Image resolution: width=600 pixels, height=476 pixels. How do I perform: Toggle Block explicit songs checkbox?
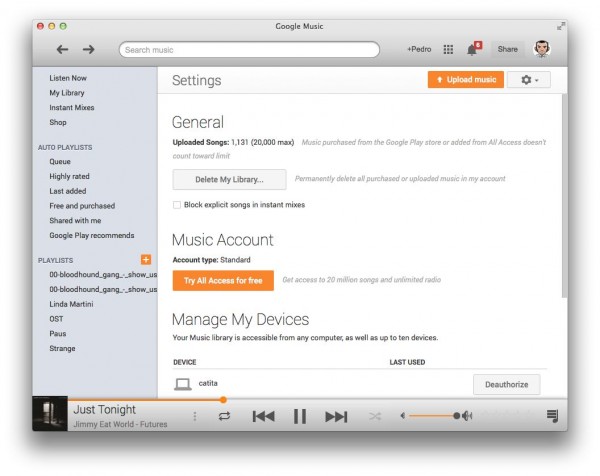[x=177, y=205]
